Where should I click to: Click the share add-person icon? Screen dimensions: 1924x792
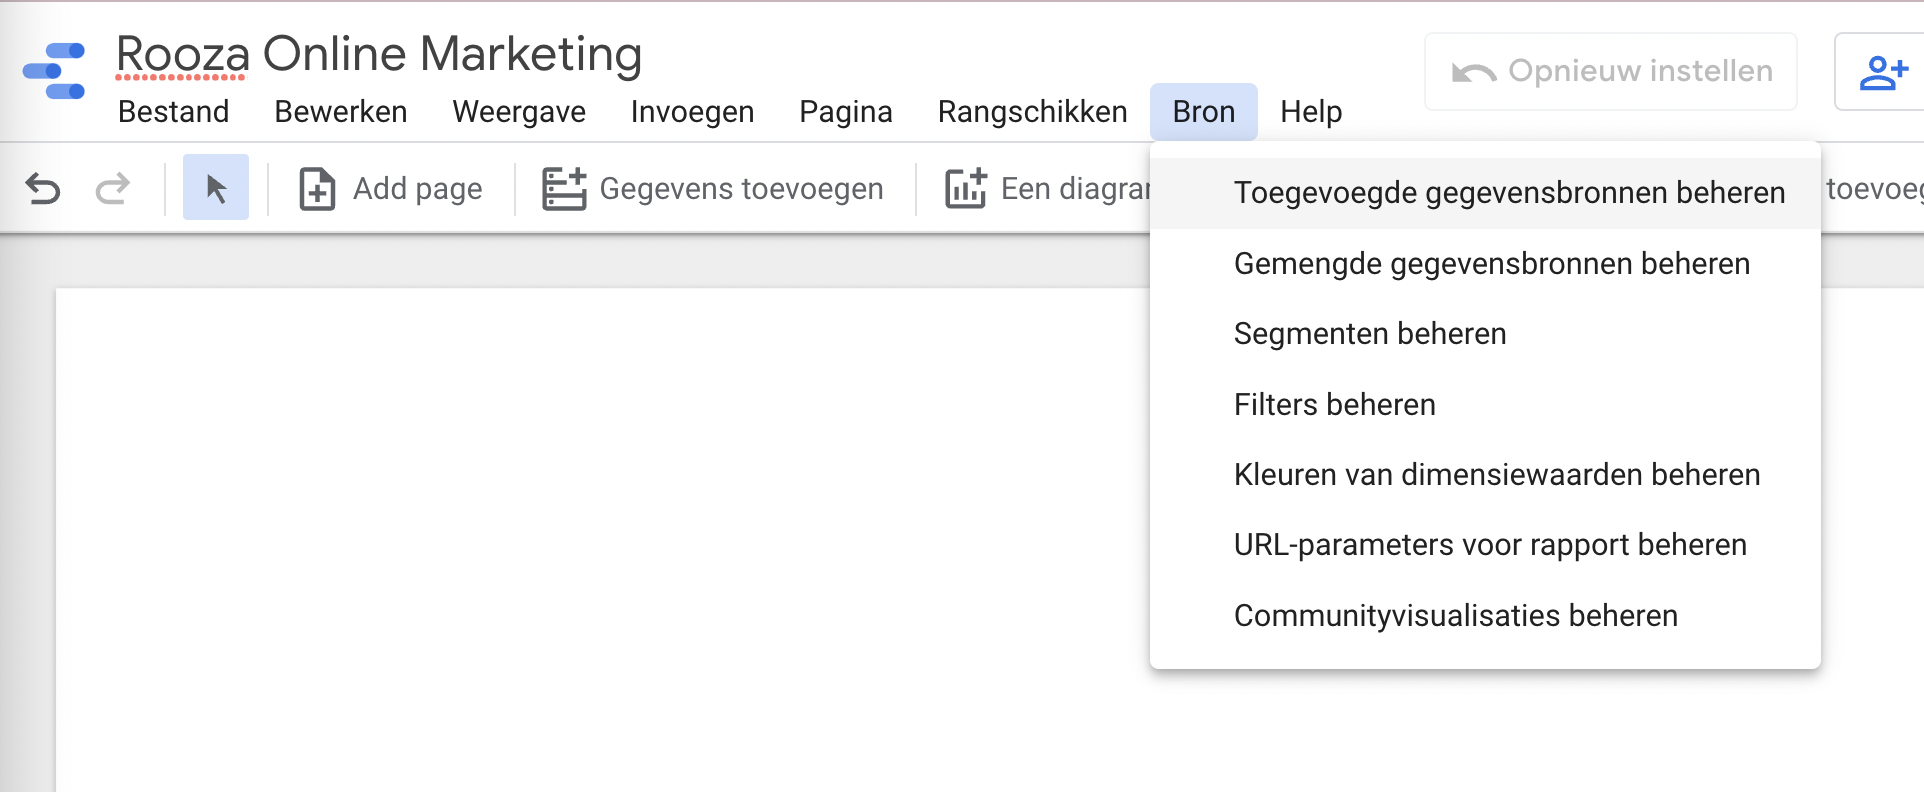click(1883, 72)
